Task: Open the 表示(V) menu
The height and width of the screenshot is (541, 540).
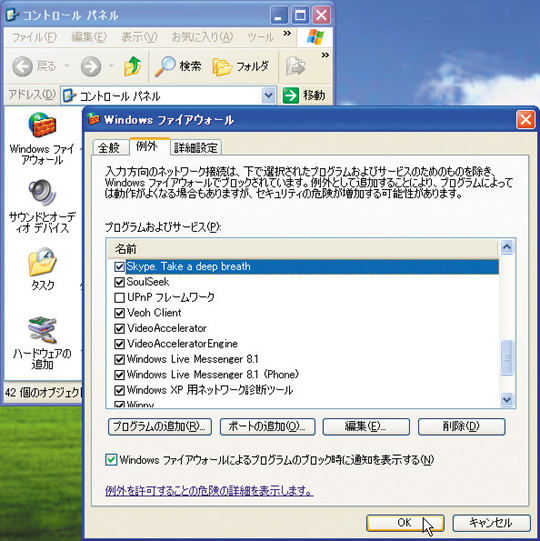Action: 139,37
